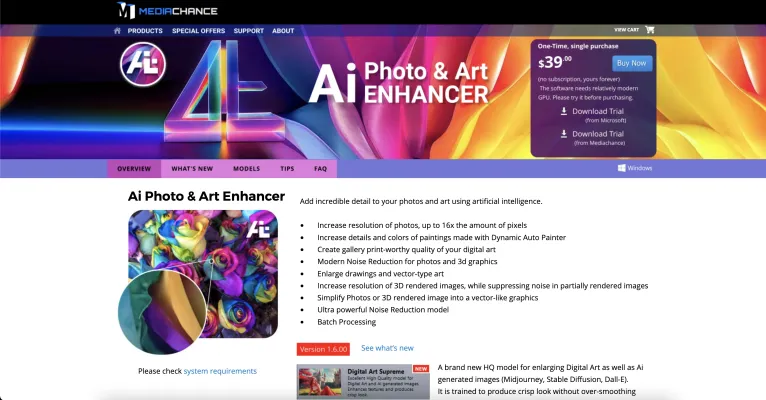Click the magnified circle detail on product image
Image resolution: width=766 pixels, height=400 pixels.
(162, 311)
